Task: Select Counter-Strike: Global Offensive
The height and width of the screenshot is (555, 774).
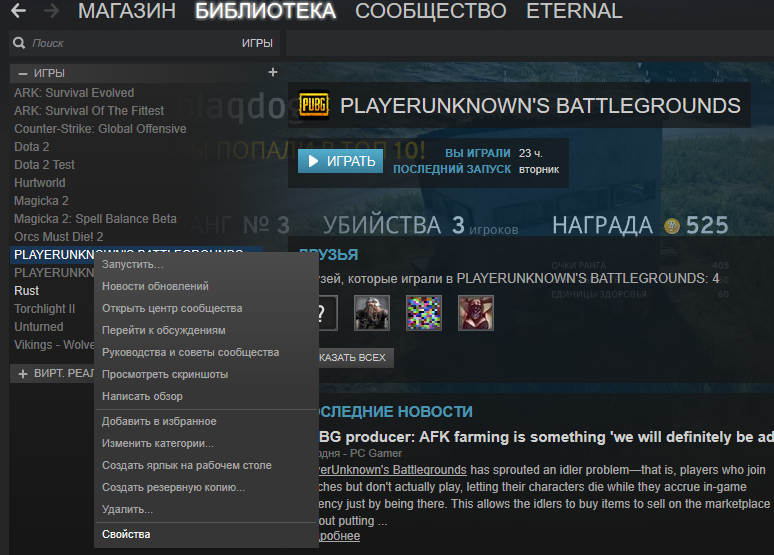Action: 100,129
